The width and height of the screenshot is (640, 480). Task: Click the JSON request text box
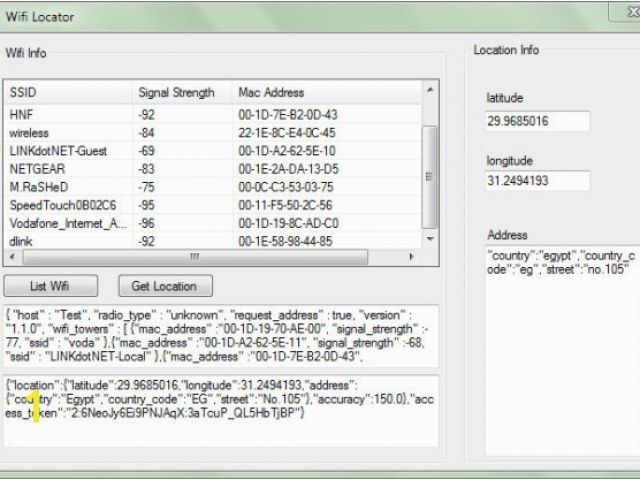point(221,336)
